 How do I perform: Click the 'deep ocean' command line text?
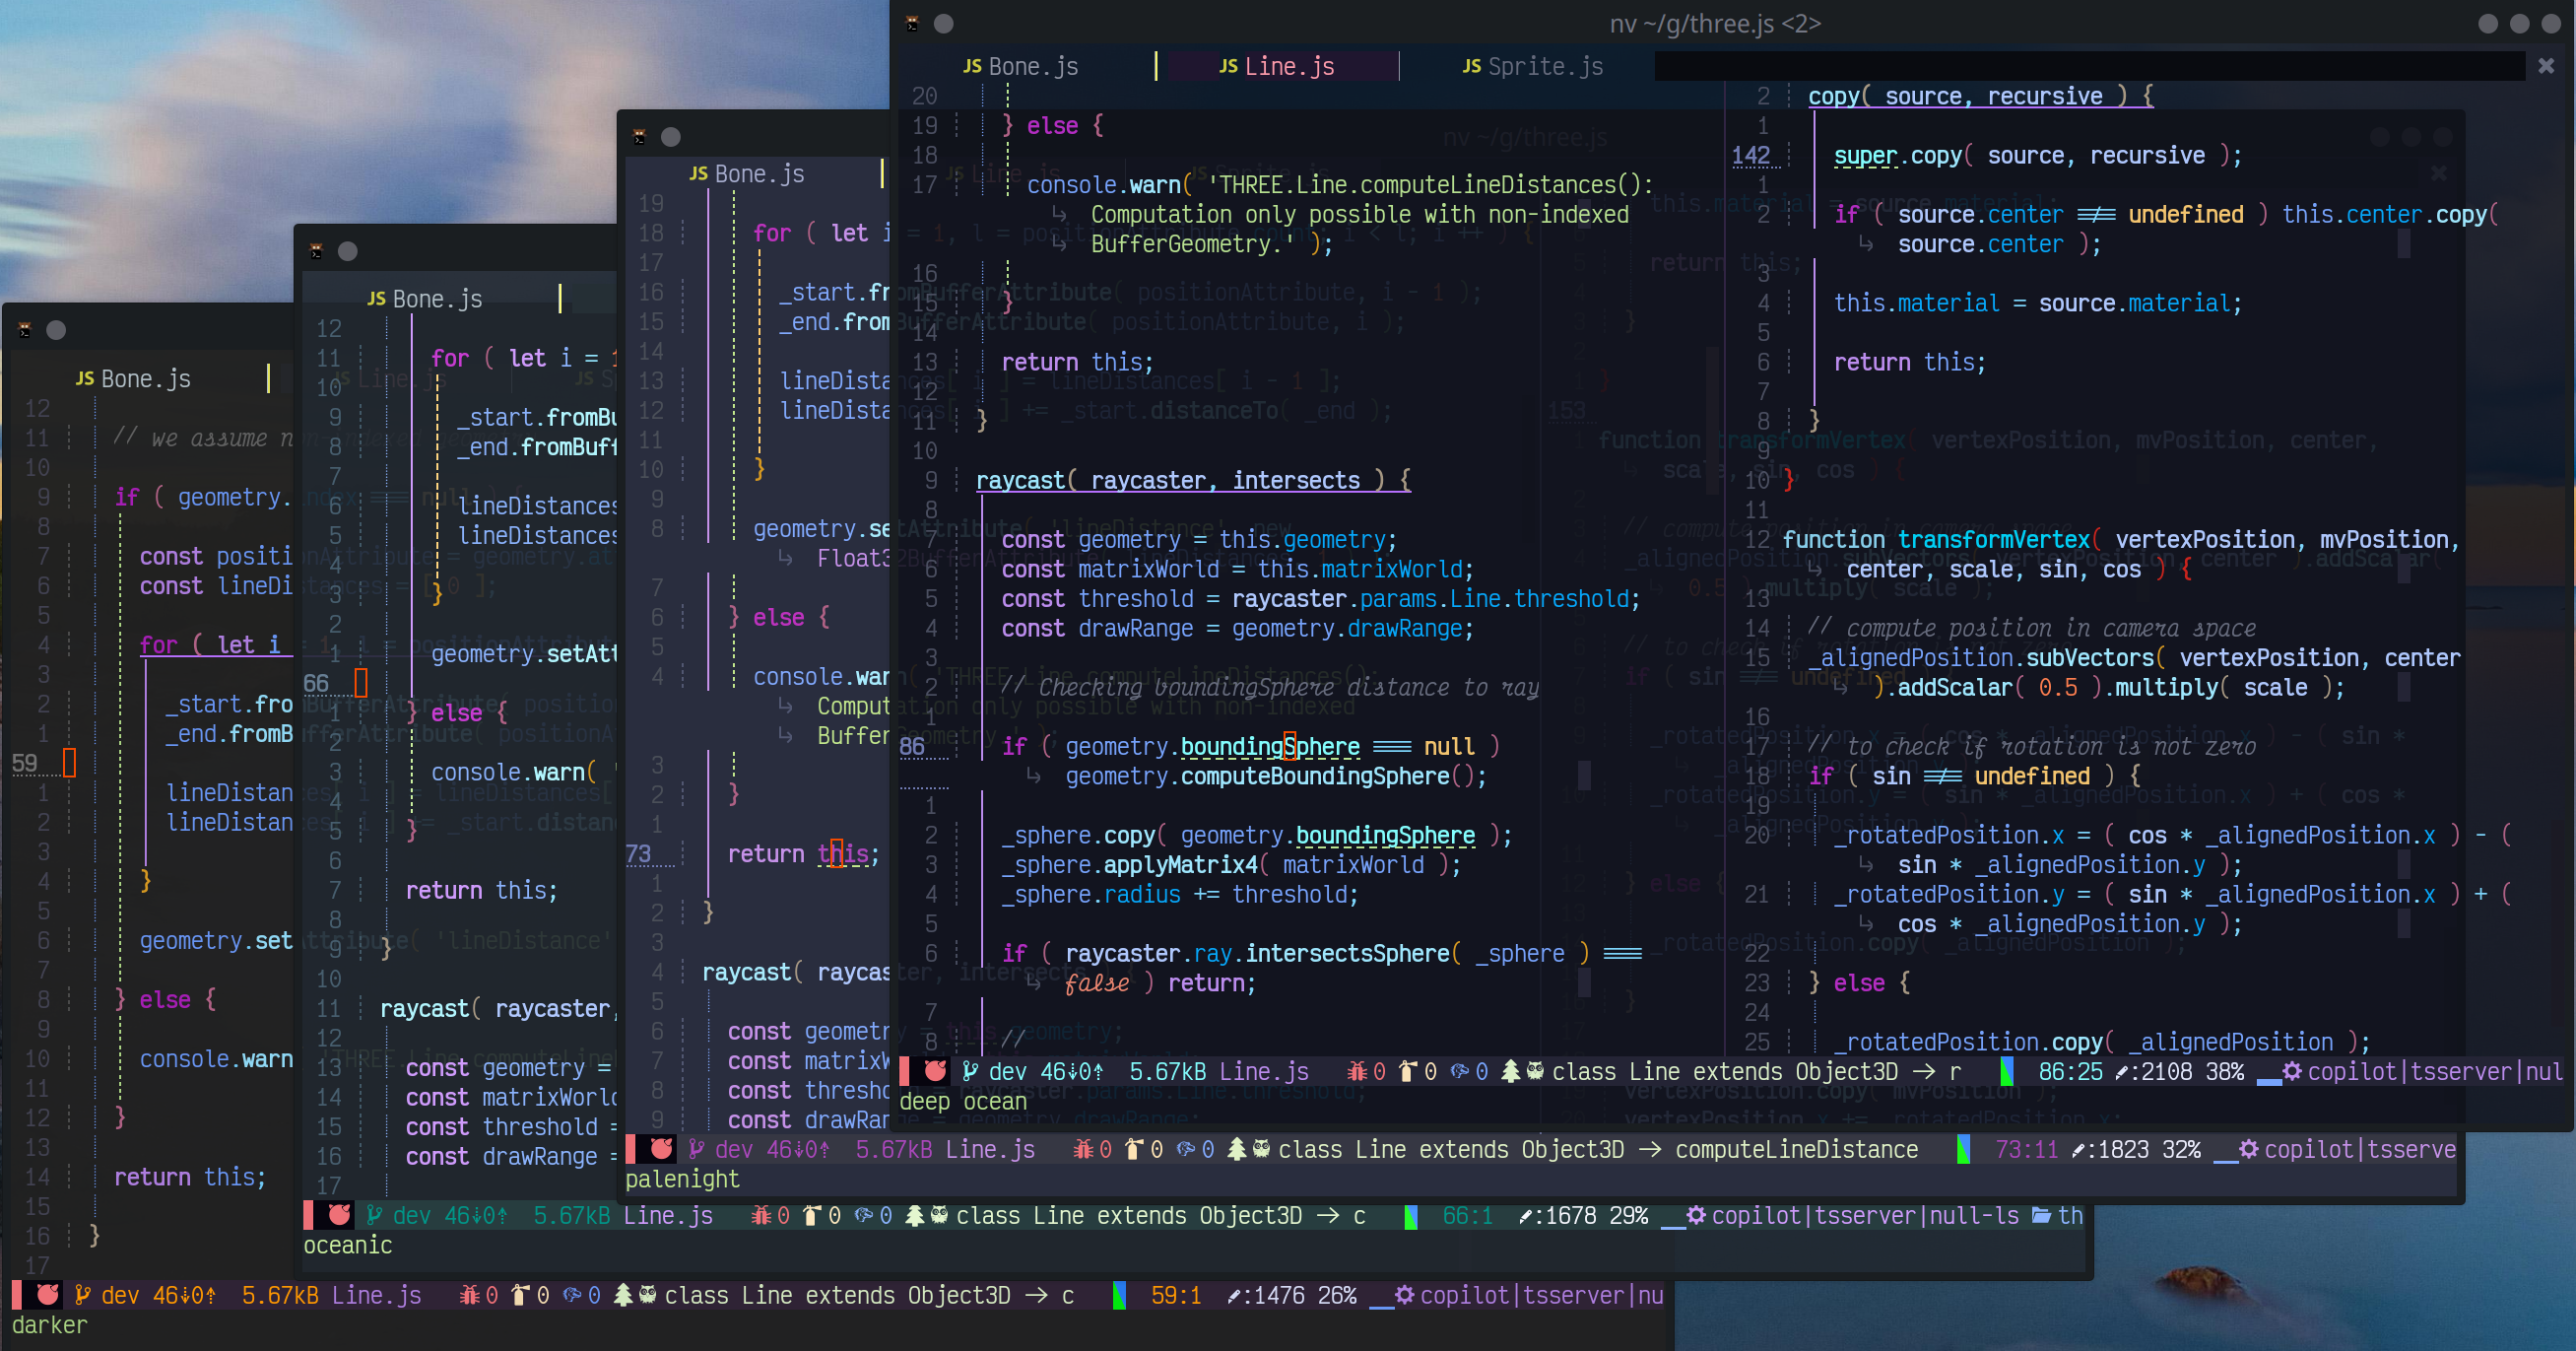pos(963,1101)
